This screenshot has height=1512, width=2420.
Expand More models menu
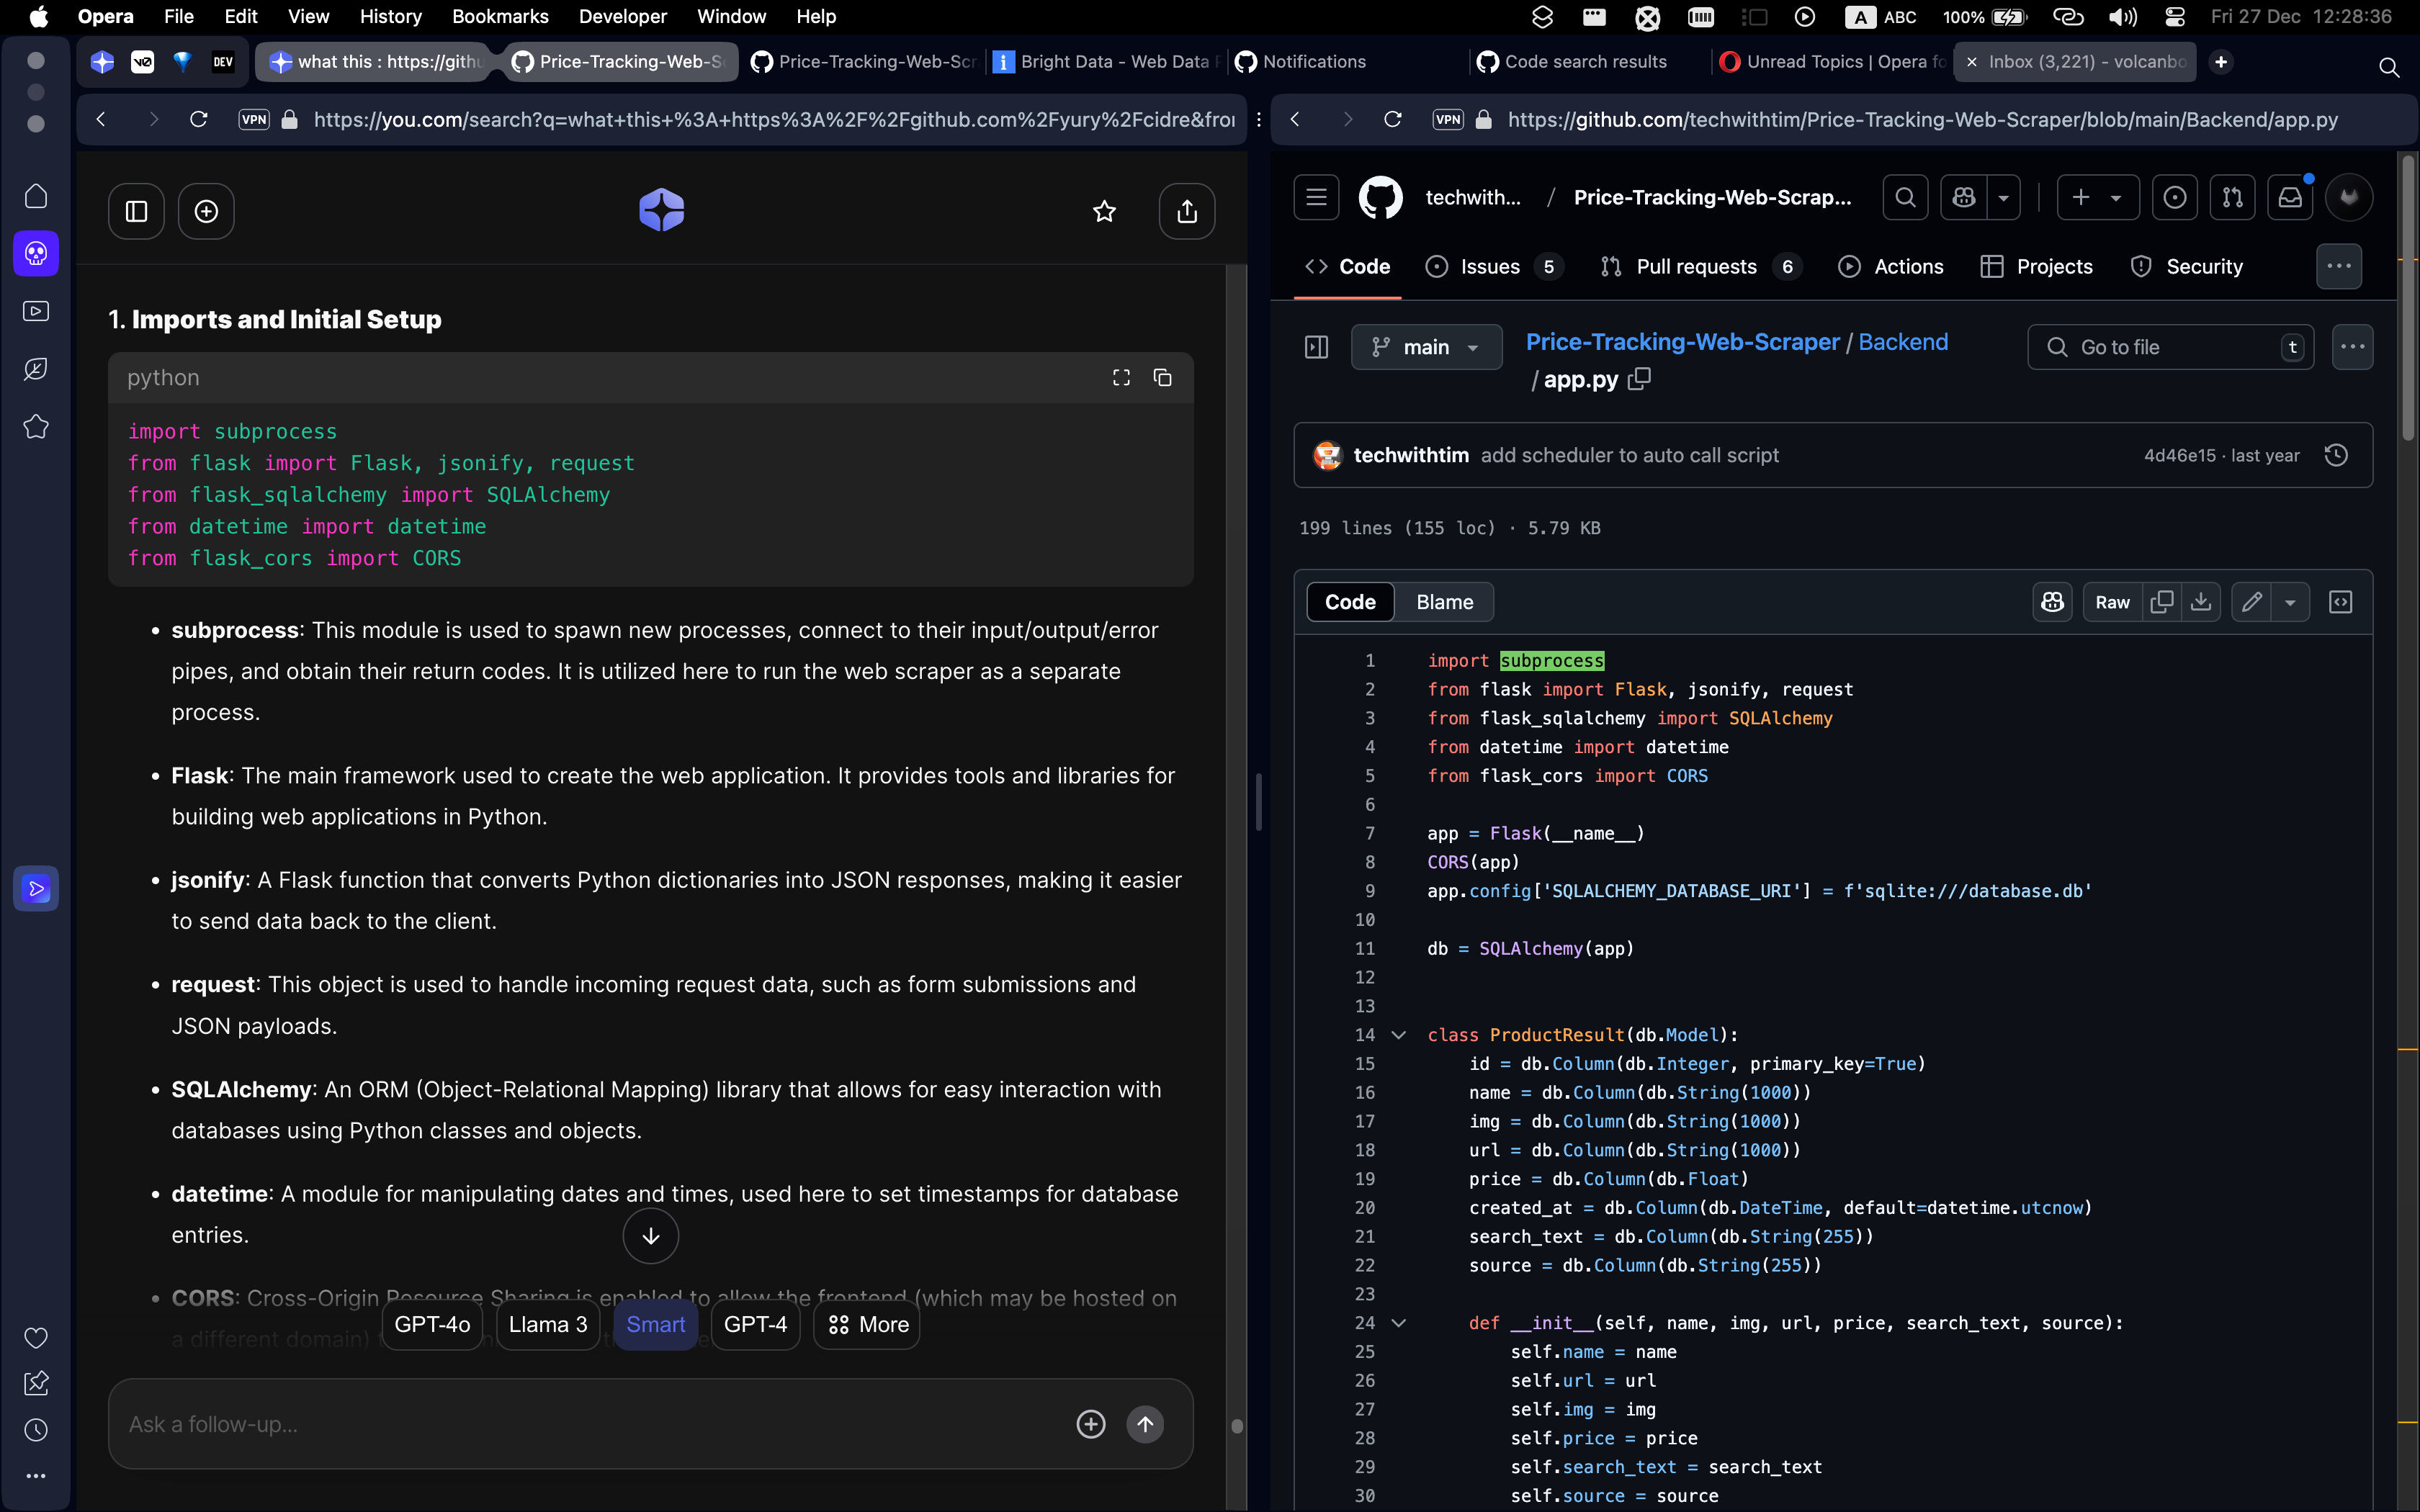coord(867,1324)
